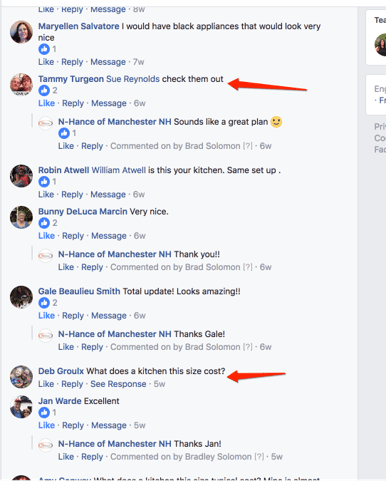Image resolution: width=386 pixels, height=481 pixels.
Task: Click like reaction icon under Jan Warde's comment
Action: (44, 413)
